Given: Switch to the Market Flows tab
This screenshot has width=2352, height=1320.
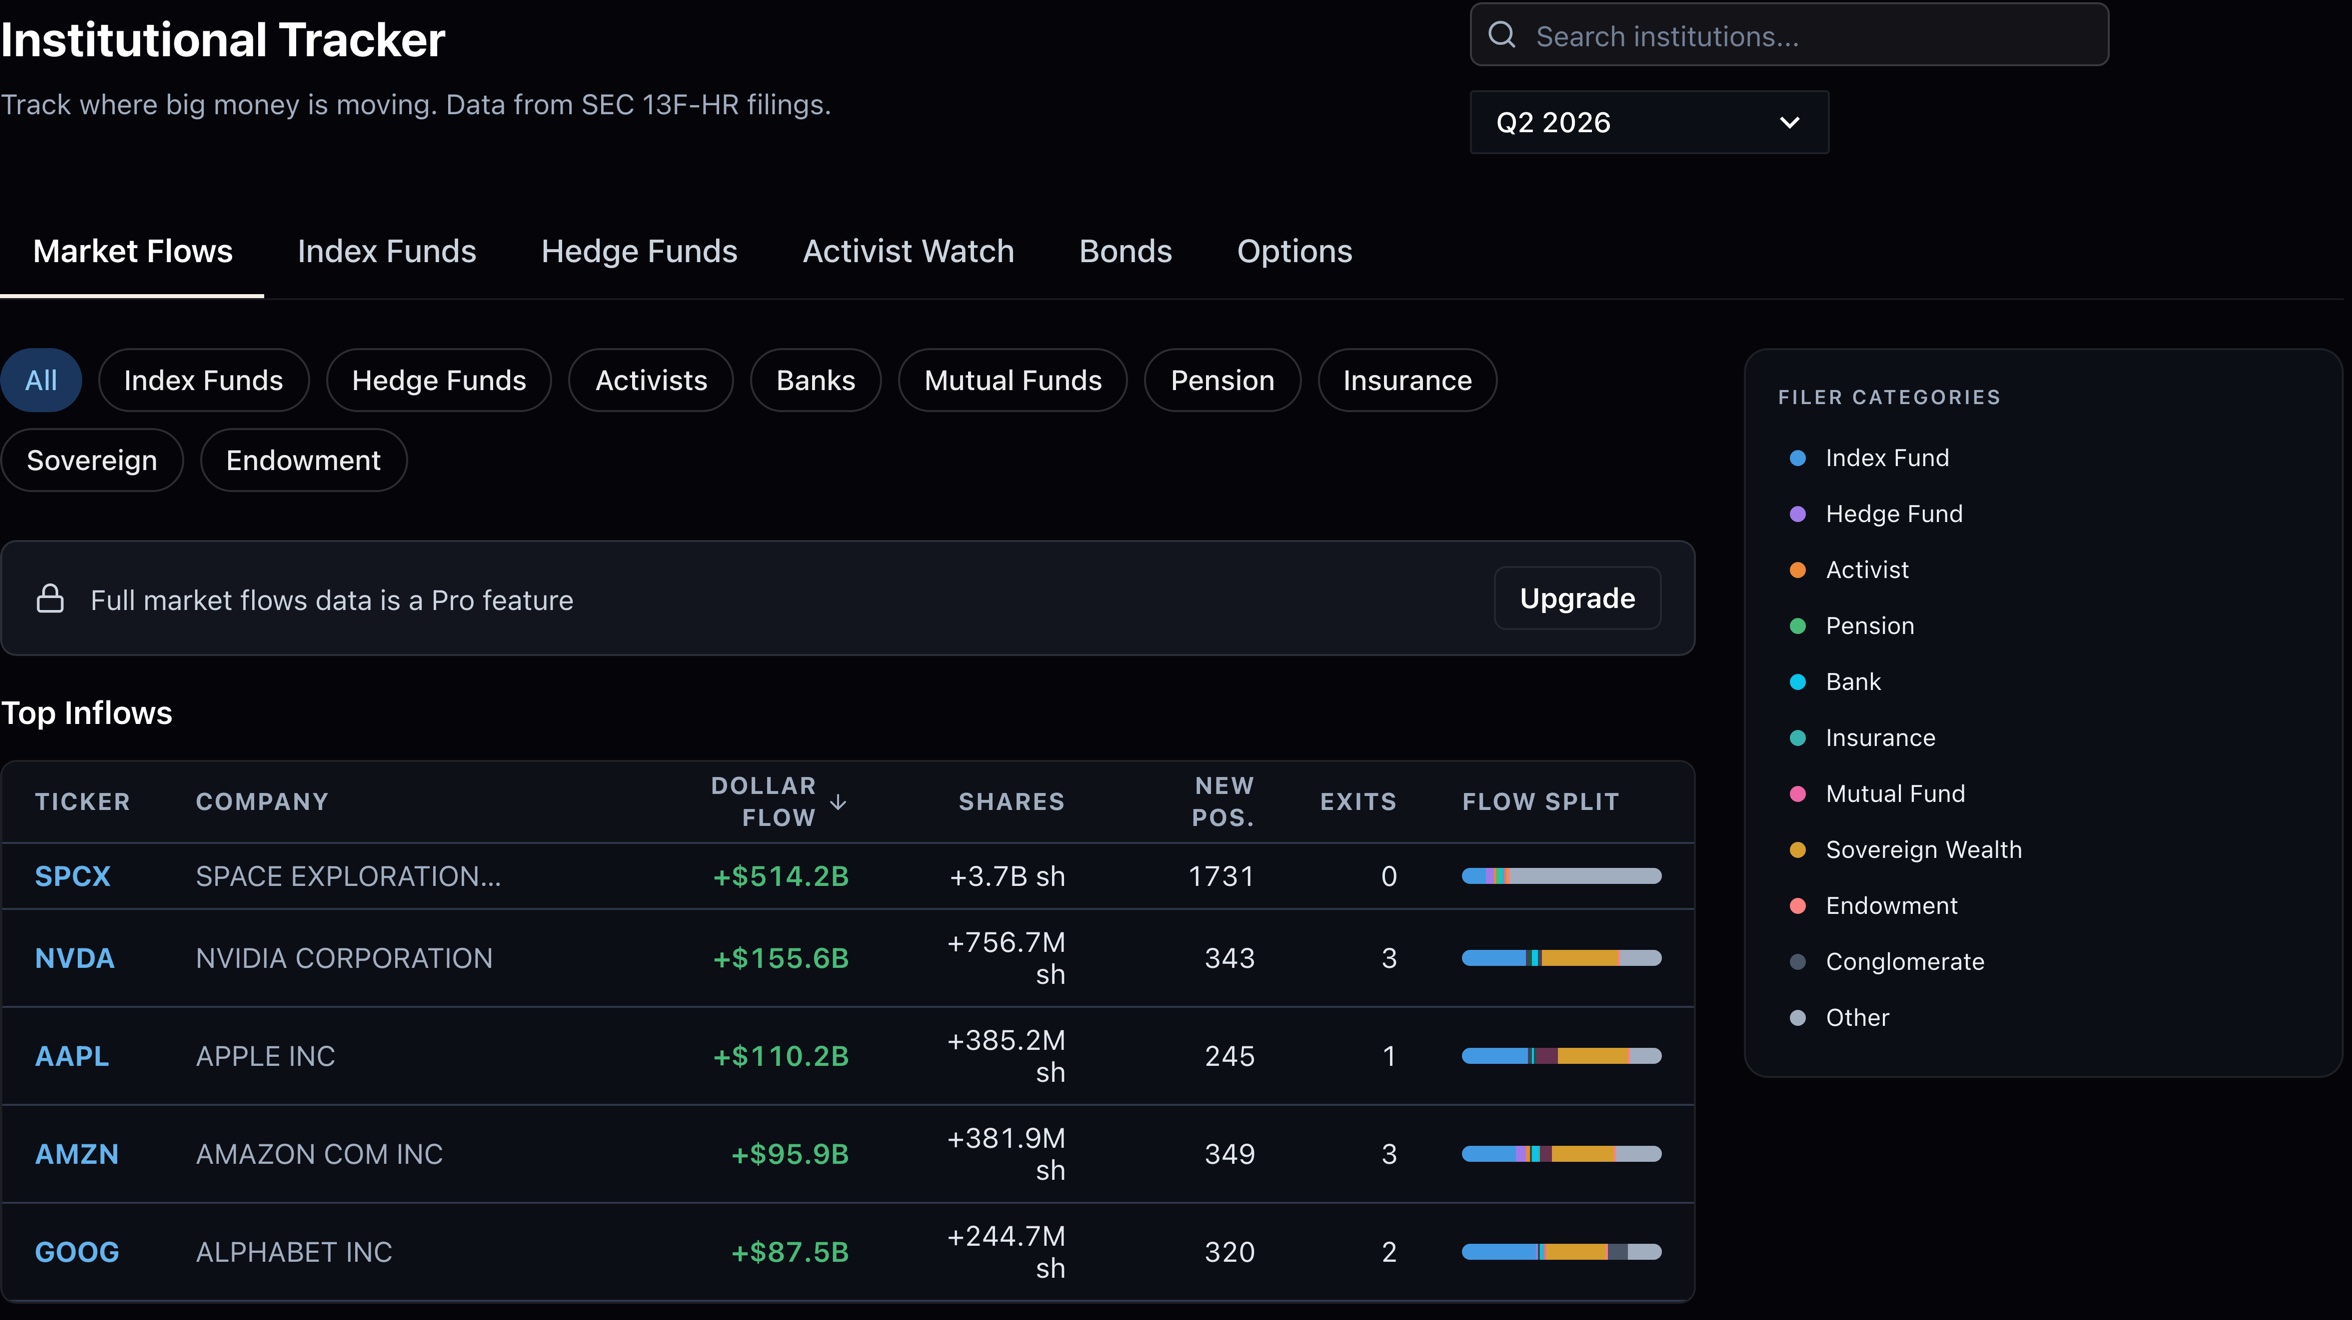Looking at the screenshot, I should 132,251.
